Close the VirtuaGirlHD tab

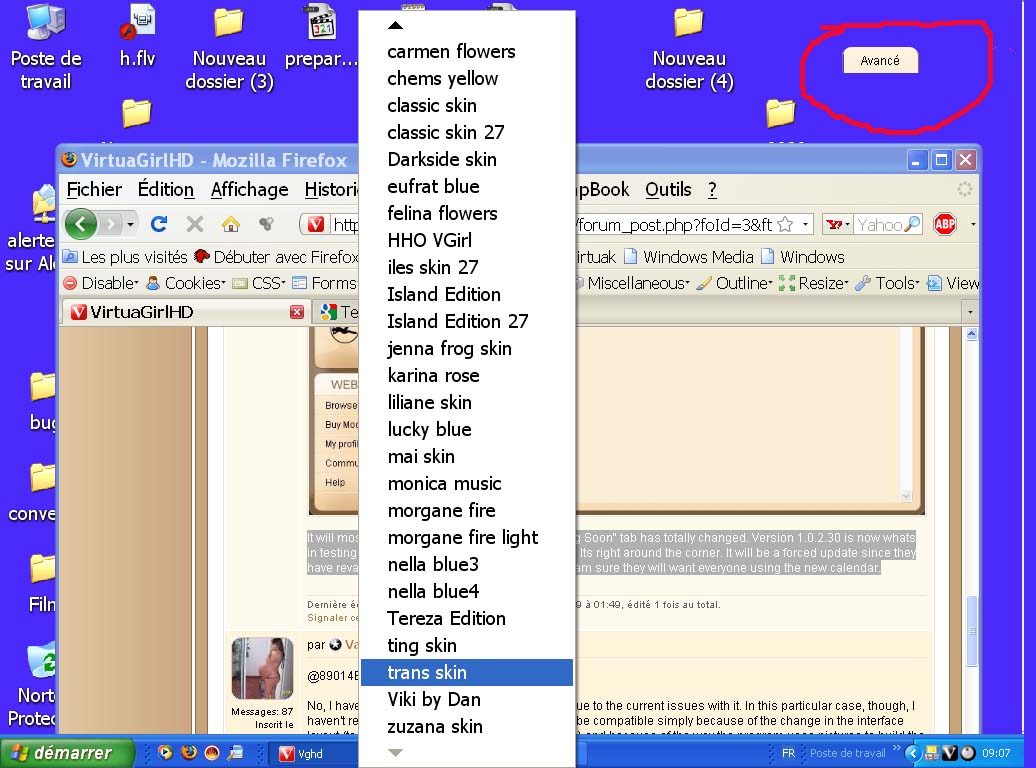point(297,312)
